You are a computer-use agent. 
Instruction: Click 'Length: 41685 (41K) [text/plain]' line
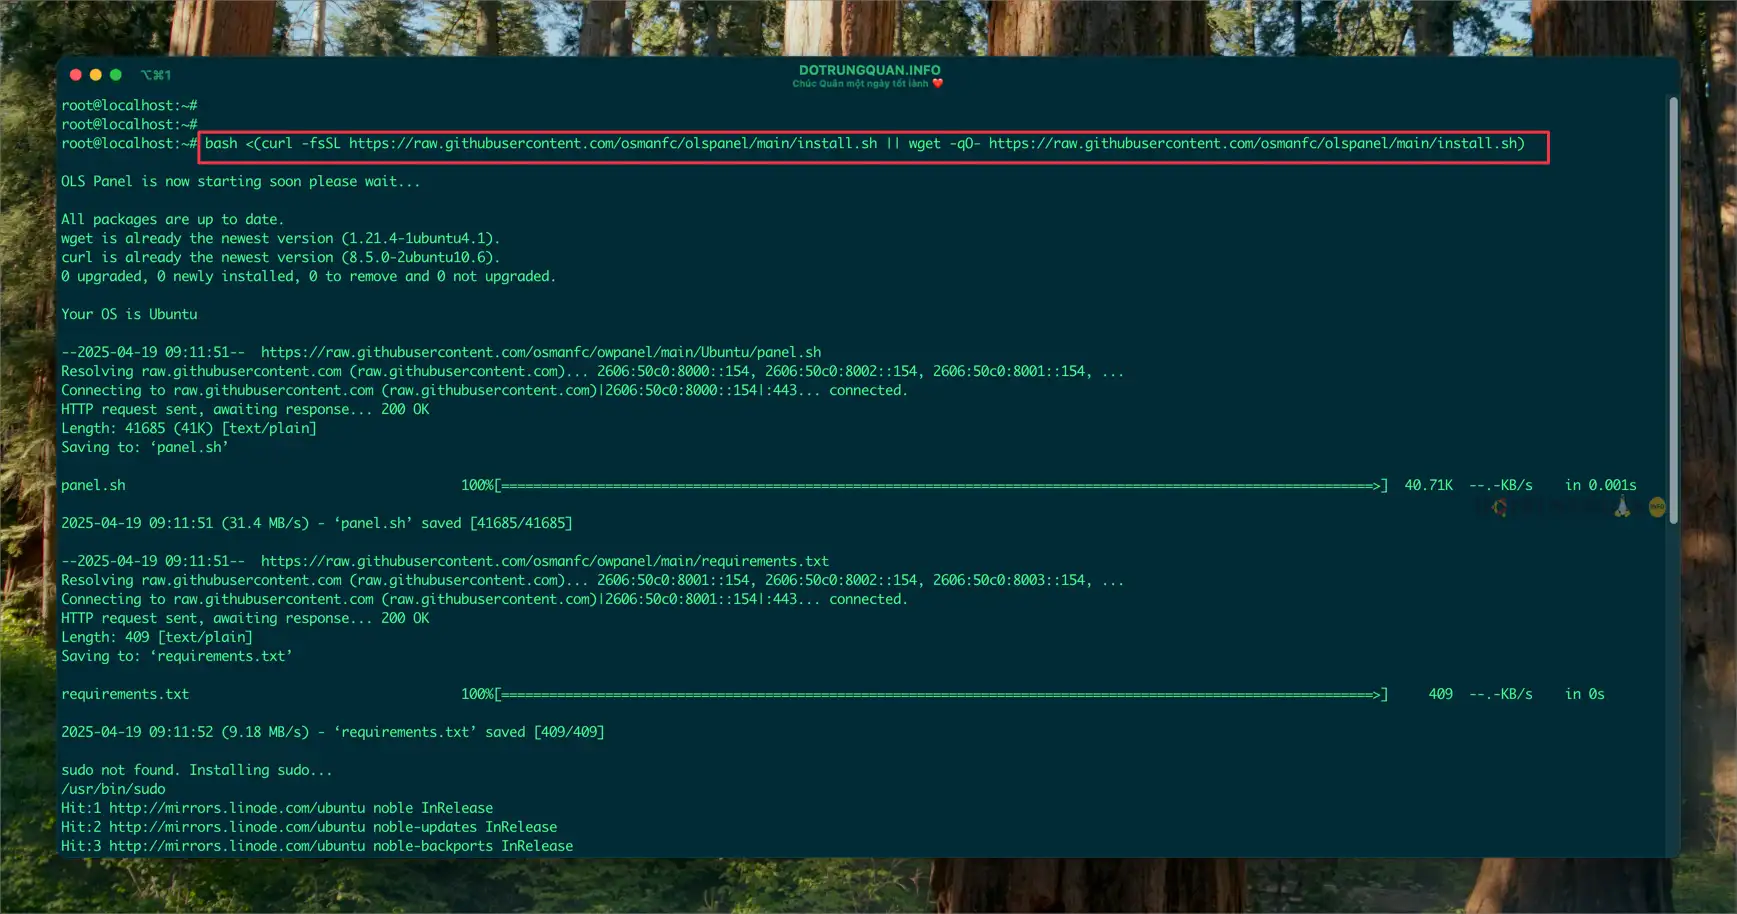click(189, 428)
